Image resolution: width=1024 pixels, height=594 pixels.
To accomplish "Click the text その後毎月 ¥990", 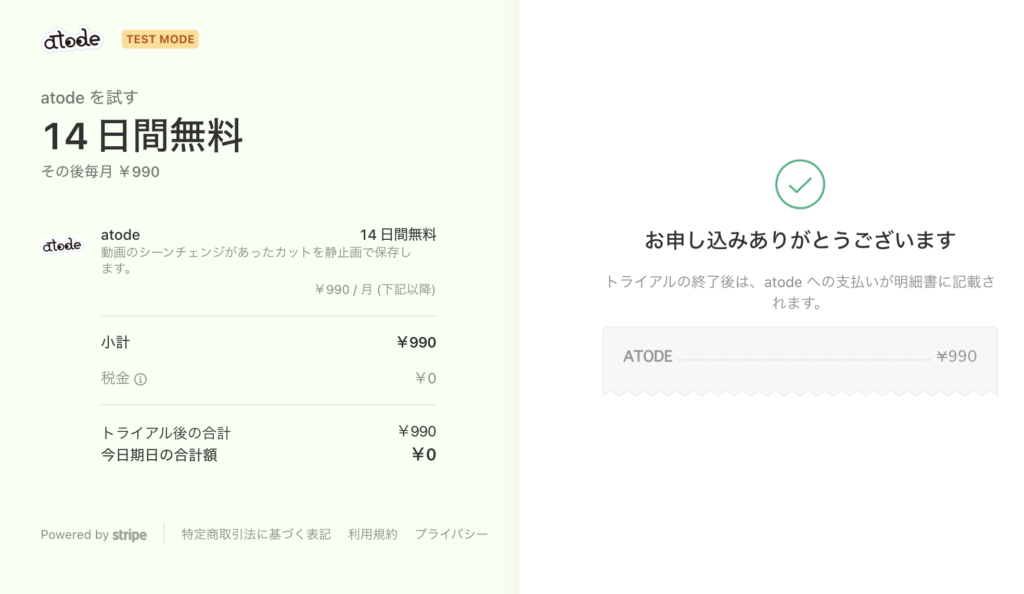I will pos(100,172).
